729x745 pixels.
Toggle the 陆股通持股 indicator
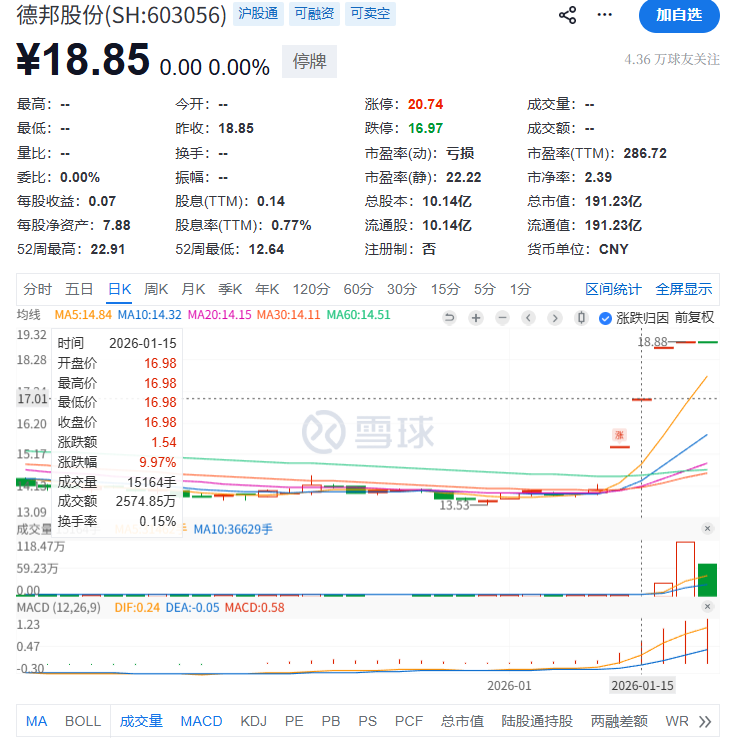(x=537, y=721)
